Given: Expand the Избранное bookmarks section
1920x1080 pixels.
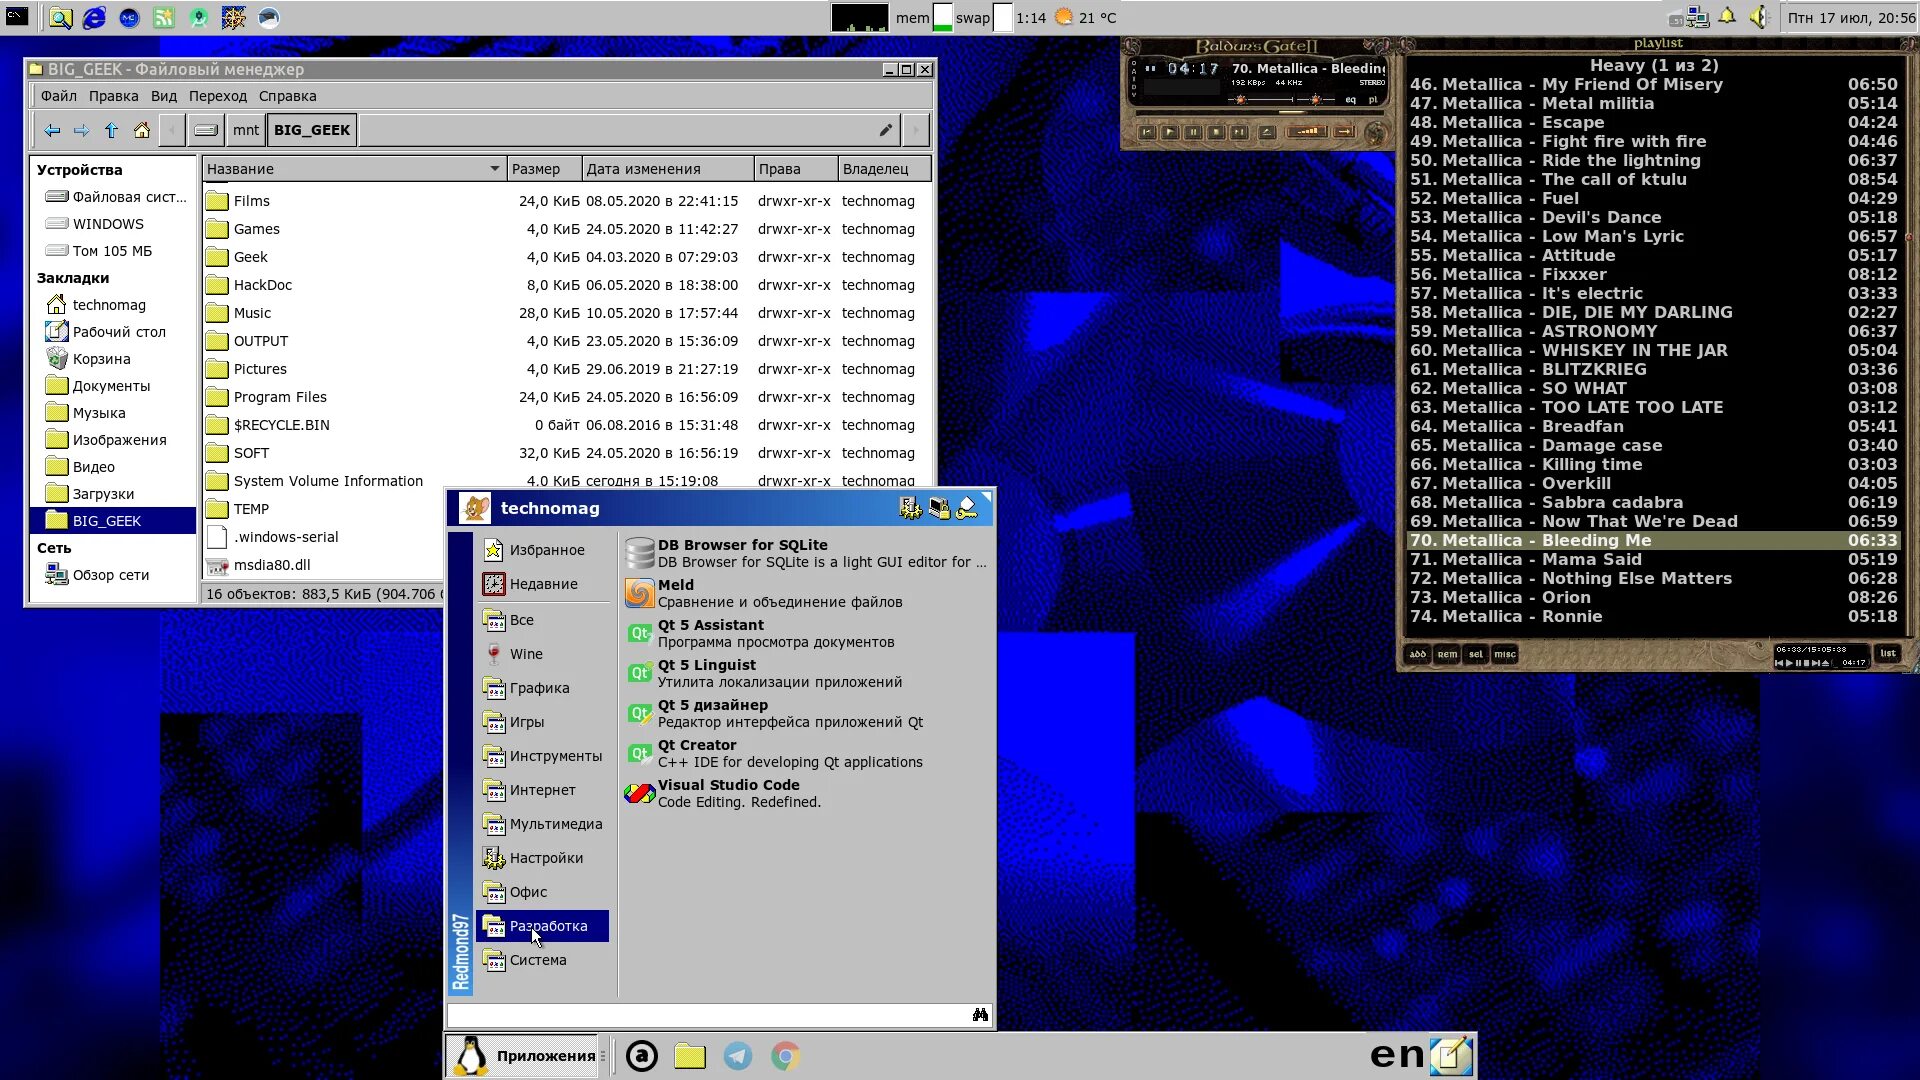Looking at the screenshot, I should coord(547,550).
